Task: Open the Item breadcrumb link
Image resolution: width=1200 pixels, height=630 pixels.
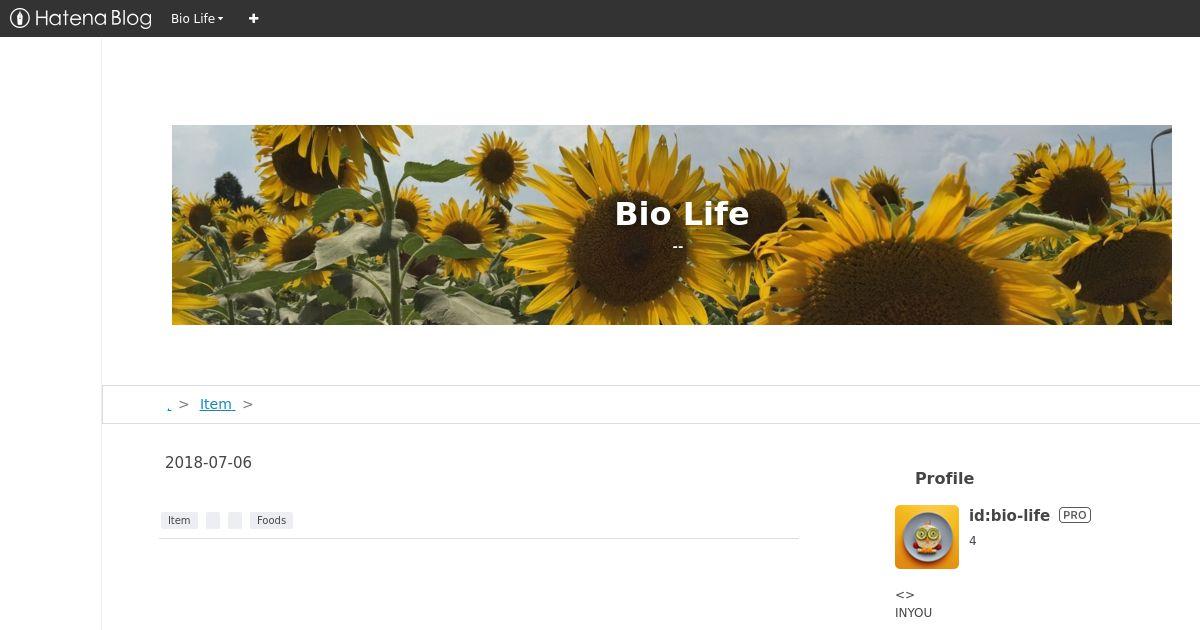Action: (216, 404)
